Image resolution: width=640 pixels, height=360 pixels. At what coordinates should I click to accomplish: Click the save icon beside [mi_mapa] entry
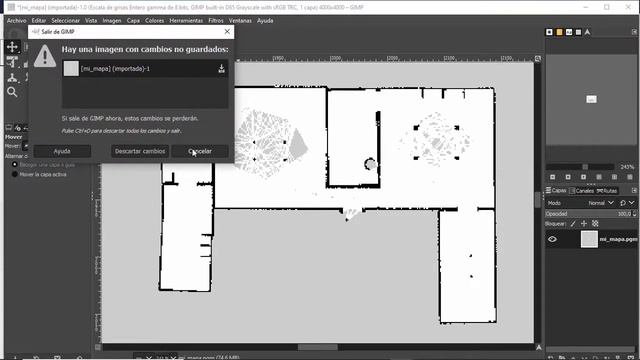(x=221, y=69)
